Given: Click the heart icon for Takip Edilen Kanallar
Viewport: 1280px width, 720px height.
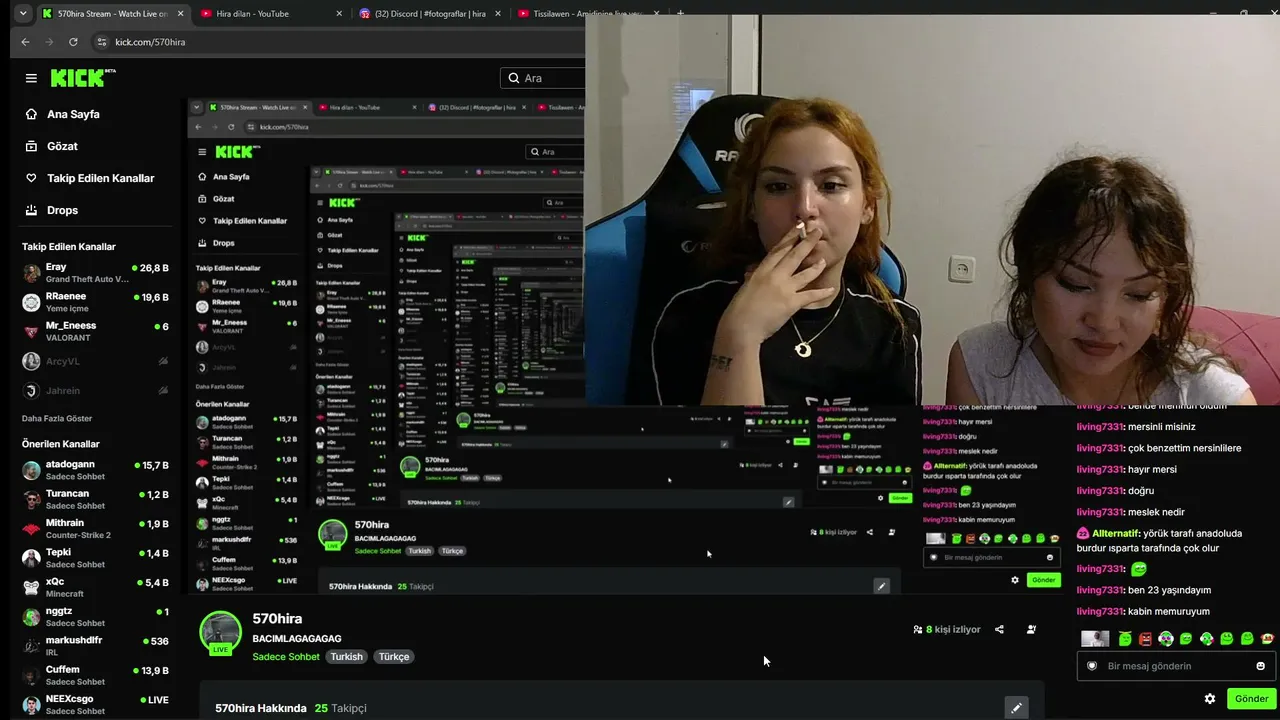Looking at the screenshot, I should (31, 178).
